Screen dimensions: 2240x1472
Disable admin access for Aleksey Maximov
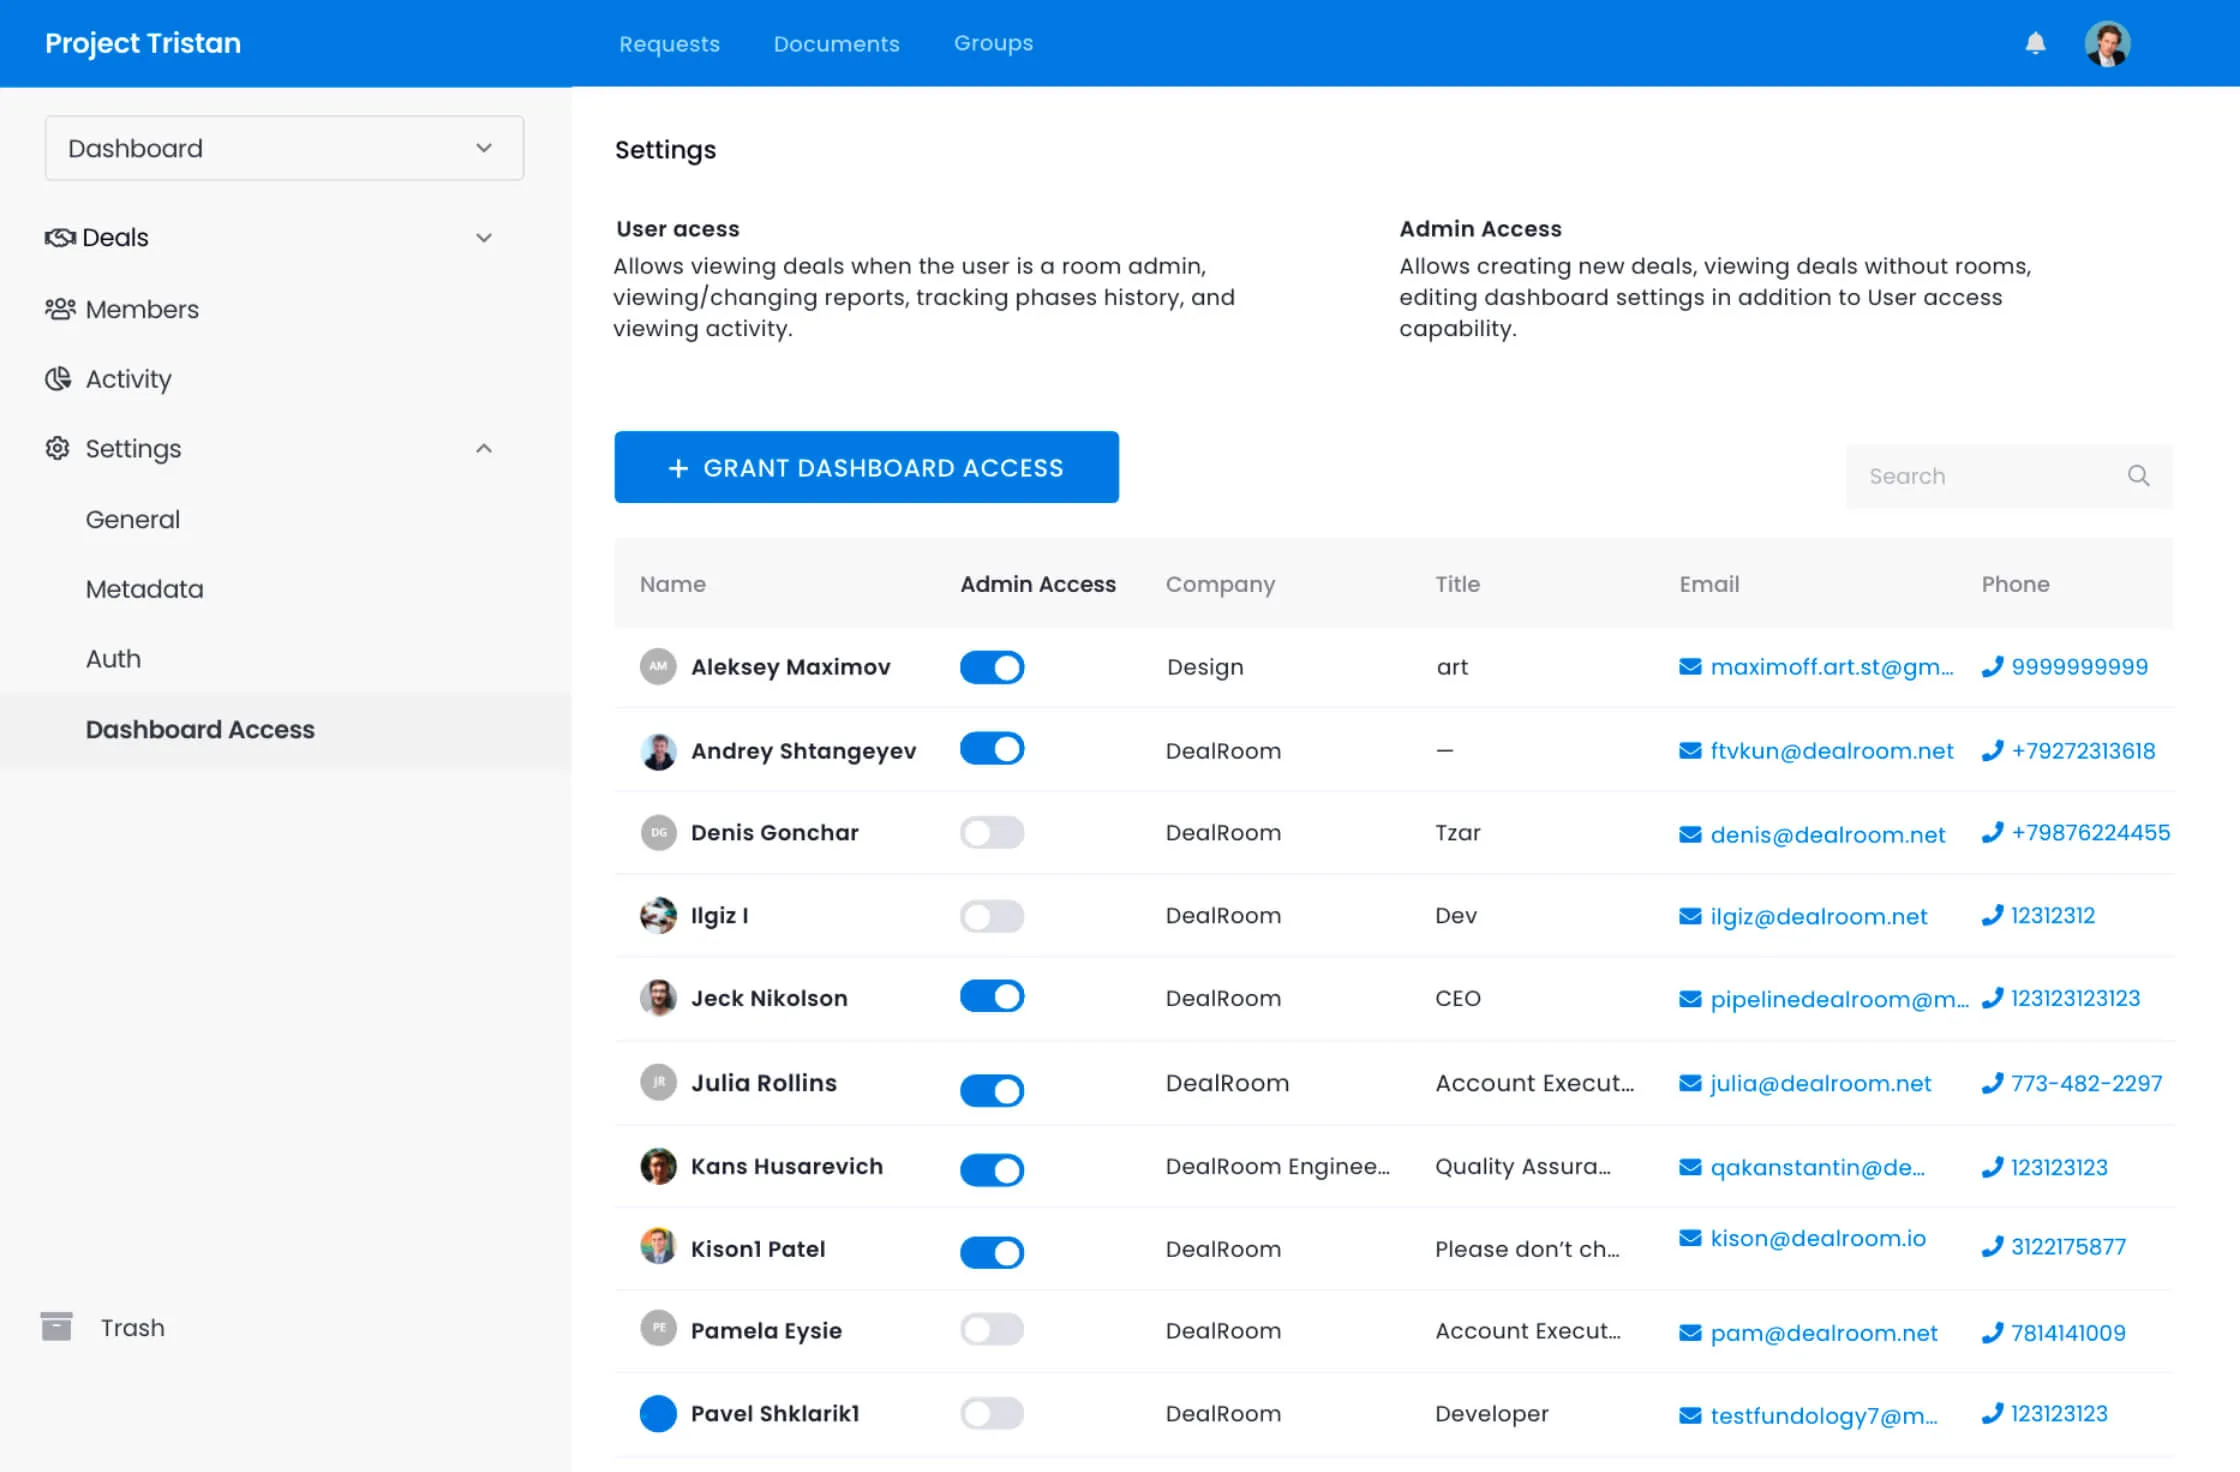[x=992, y=667]
